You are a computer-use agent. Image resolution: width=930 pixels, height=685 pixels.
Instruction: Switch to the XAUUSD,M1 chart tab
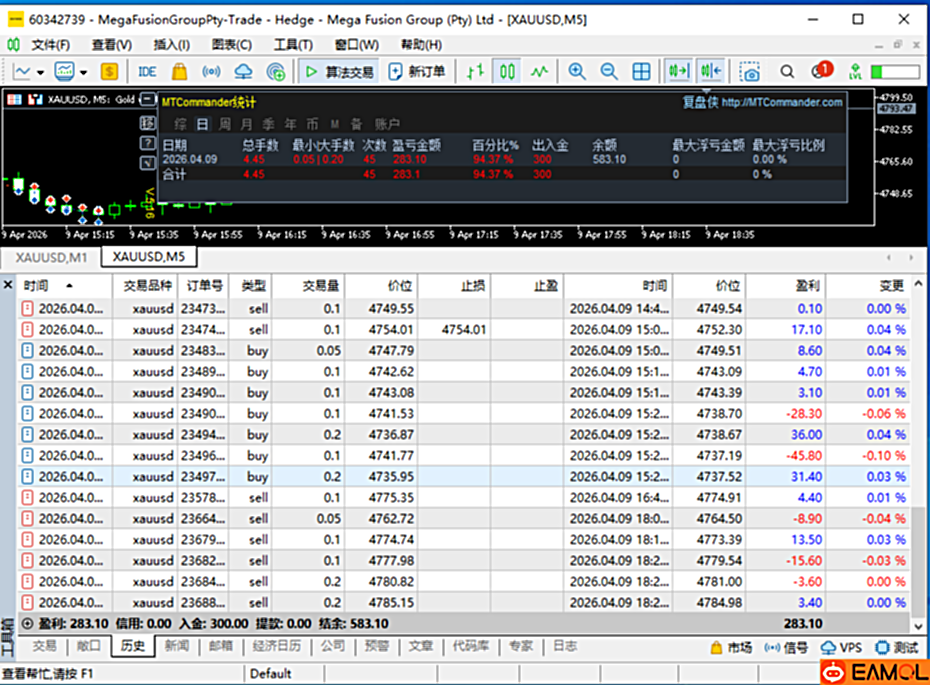[52, 257]
